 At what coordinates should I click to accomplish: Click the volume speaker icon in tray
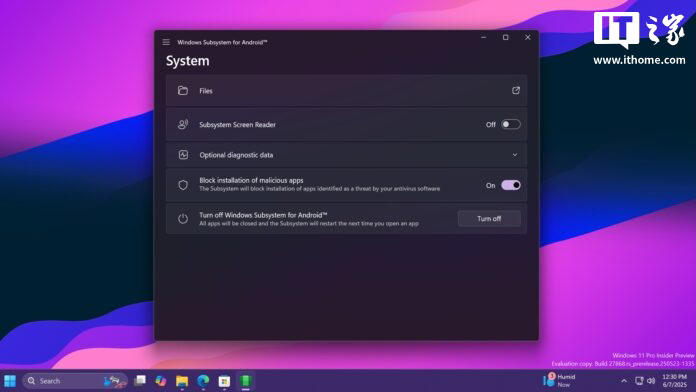(x=651, y=381)
